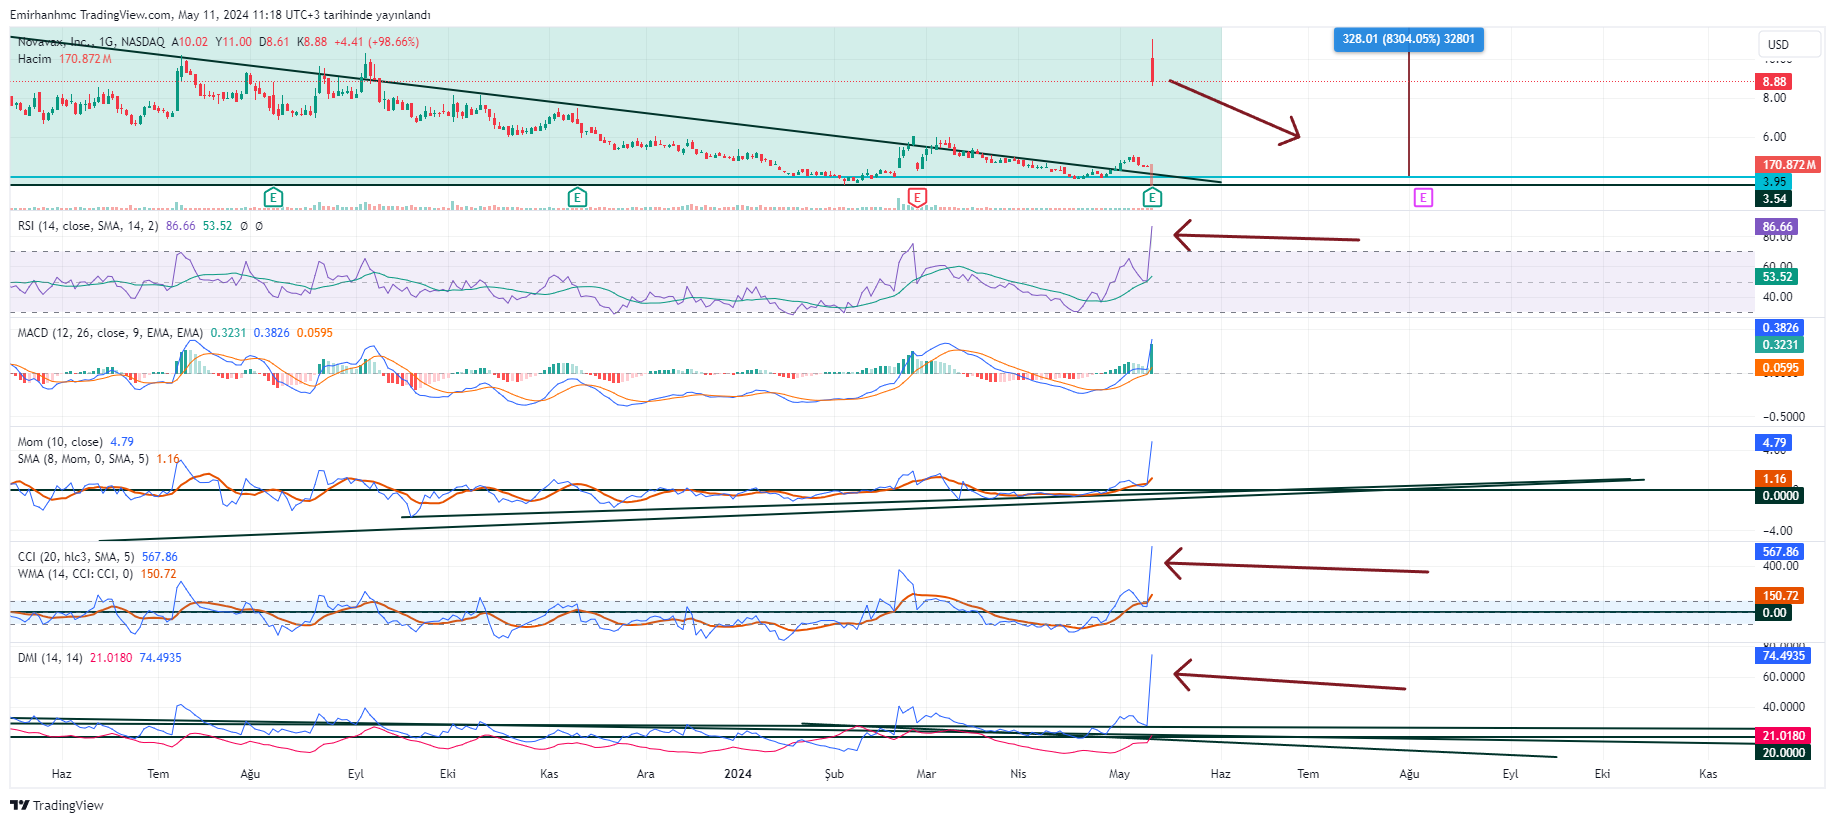Click the blue 74.4935 DMI value label

tap(1783, 656)
